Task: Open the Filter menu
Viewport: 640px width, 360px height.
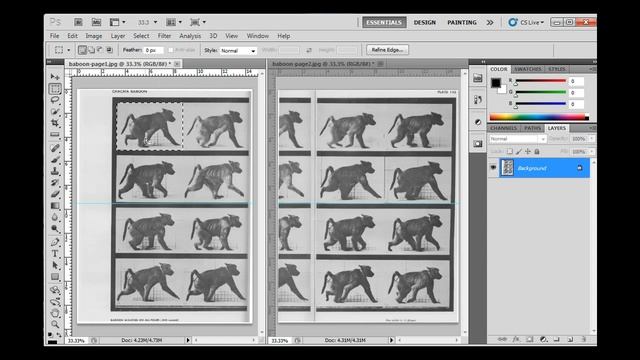Action: 164,36
